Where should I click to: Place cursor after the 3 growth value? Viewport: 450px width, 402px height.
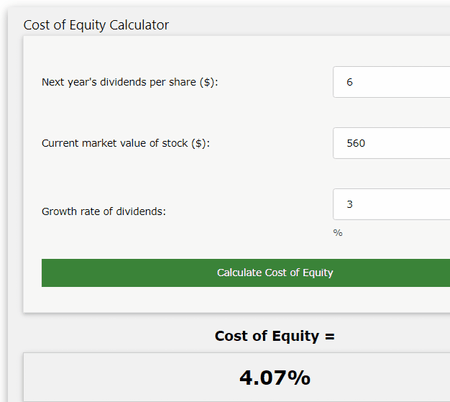(x=353, y=204)
